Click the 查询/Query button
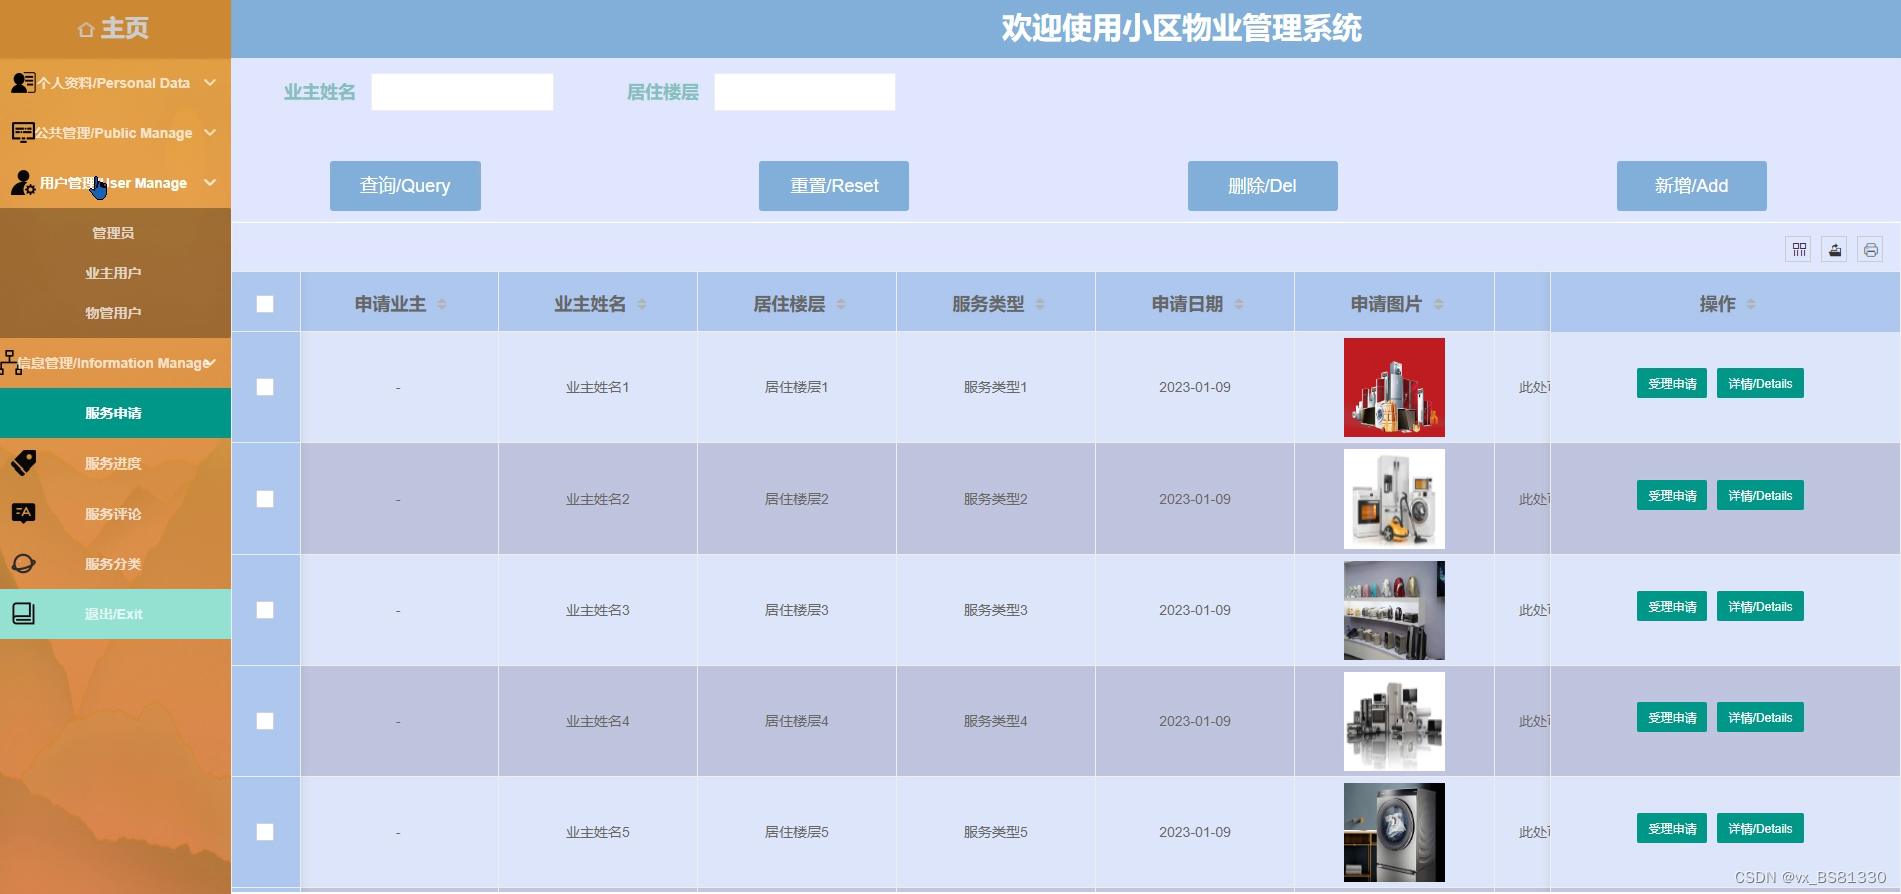 pos(405,186)
